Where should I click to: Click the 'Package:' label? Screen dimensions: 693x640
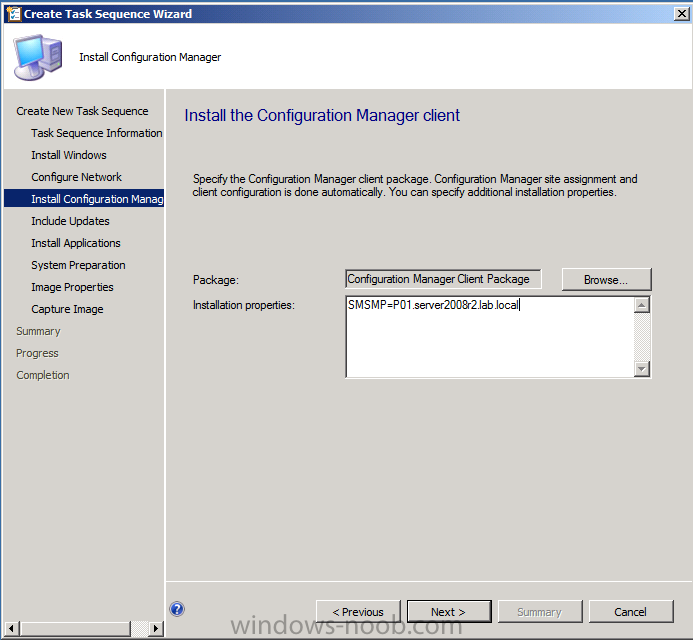click(x=216, y=280)
